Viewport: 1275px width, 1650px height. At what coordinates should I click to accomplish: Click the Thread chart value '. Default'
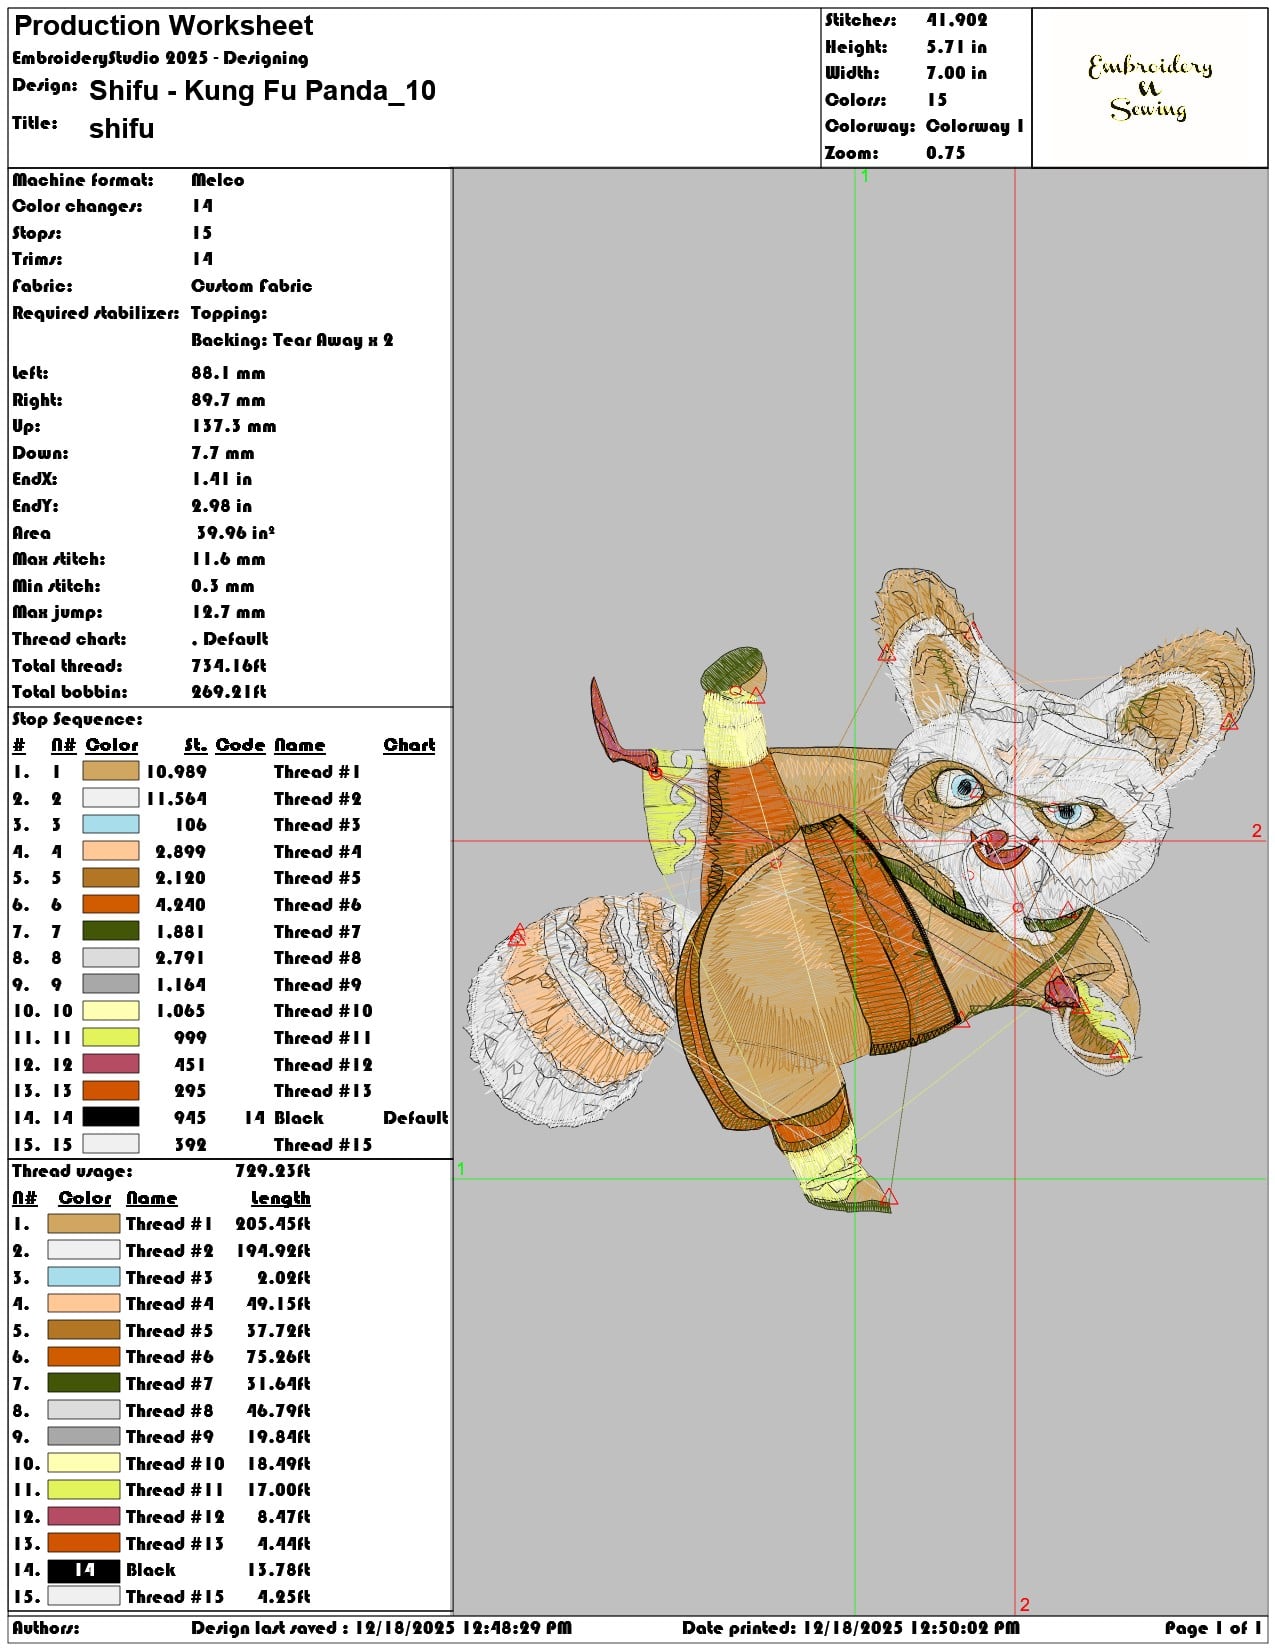(230, 639)
